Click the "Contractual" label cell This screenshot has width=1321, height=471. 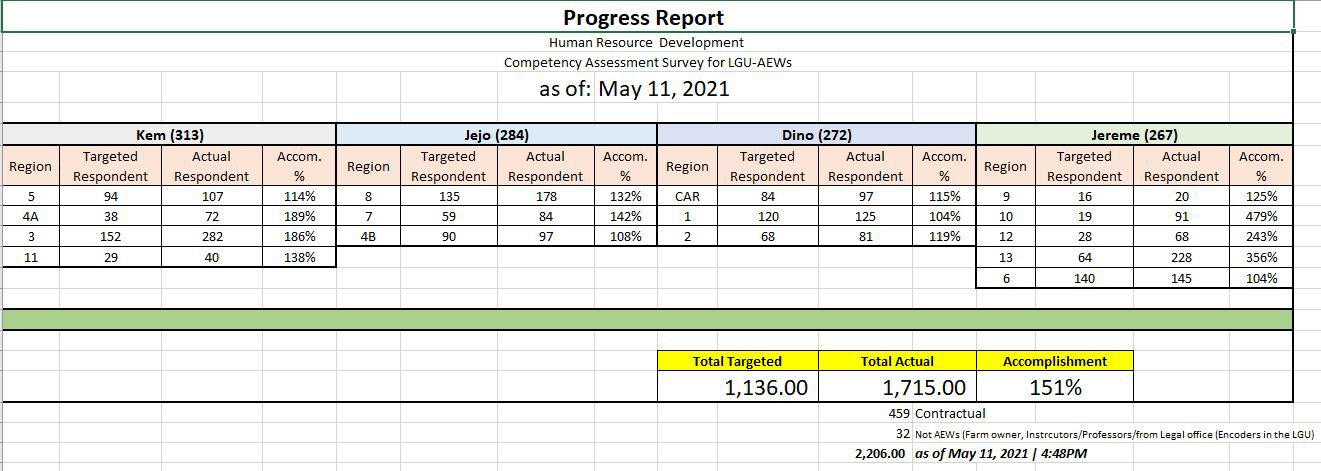coord(950,413)
